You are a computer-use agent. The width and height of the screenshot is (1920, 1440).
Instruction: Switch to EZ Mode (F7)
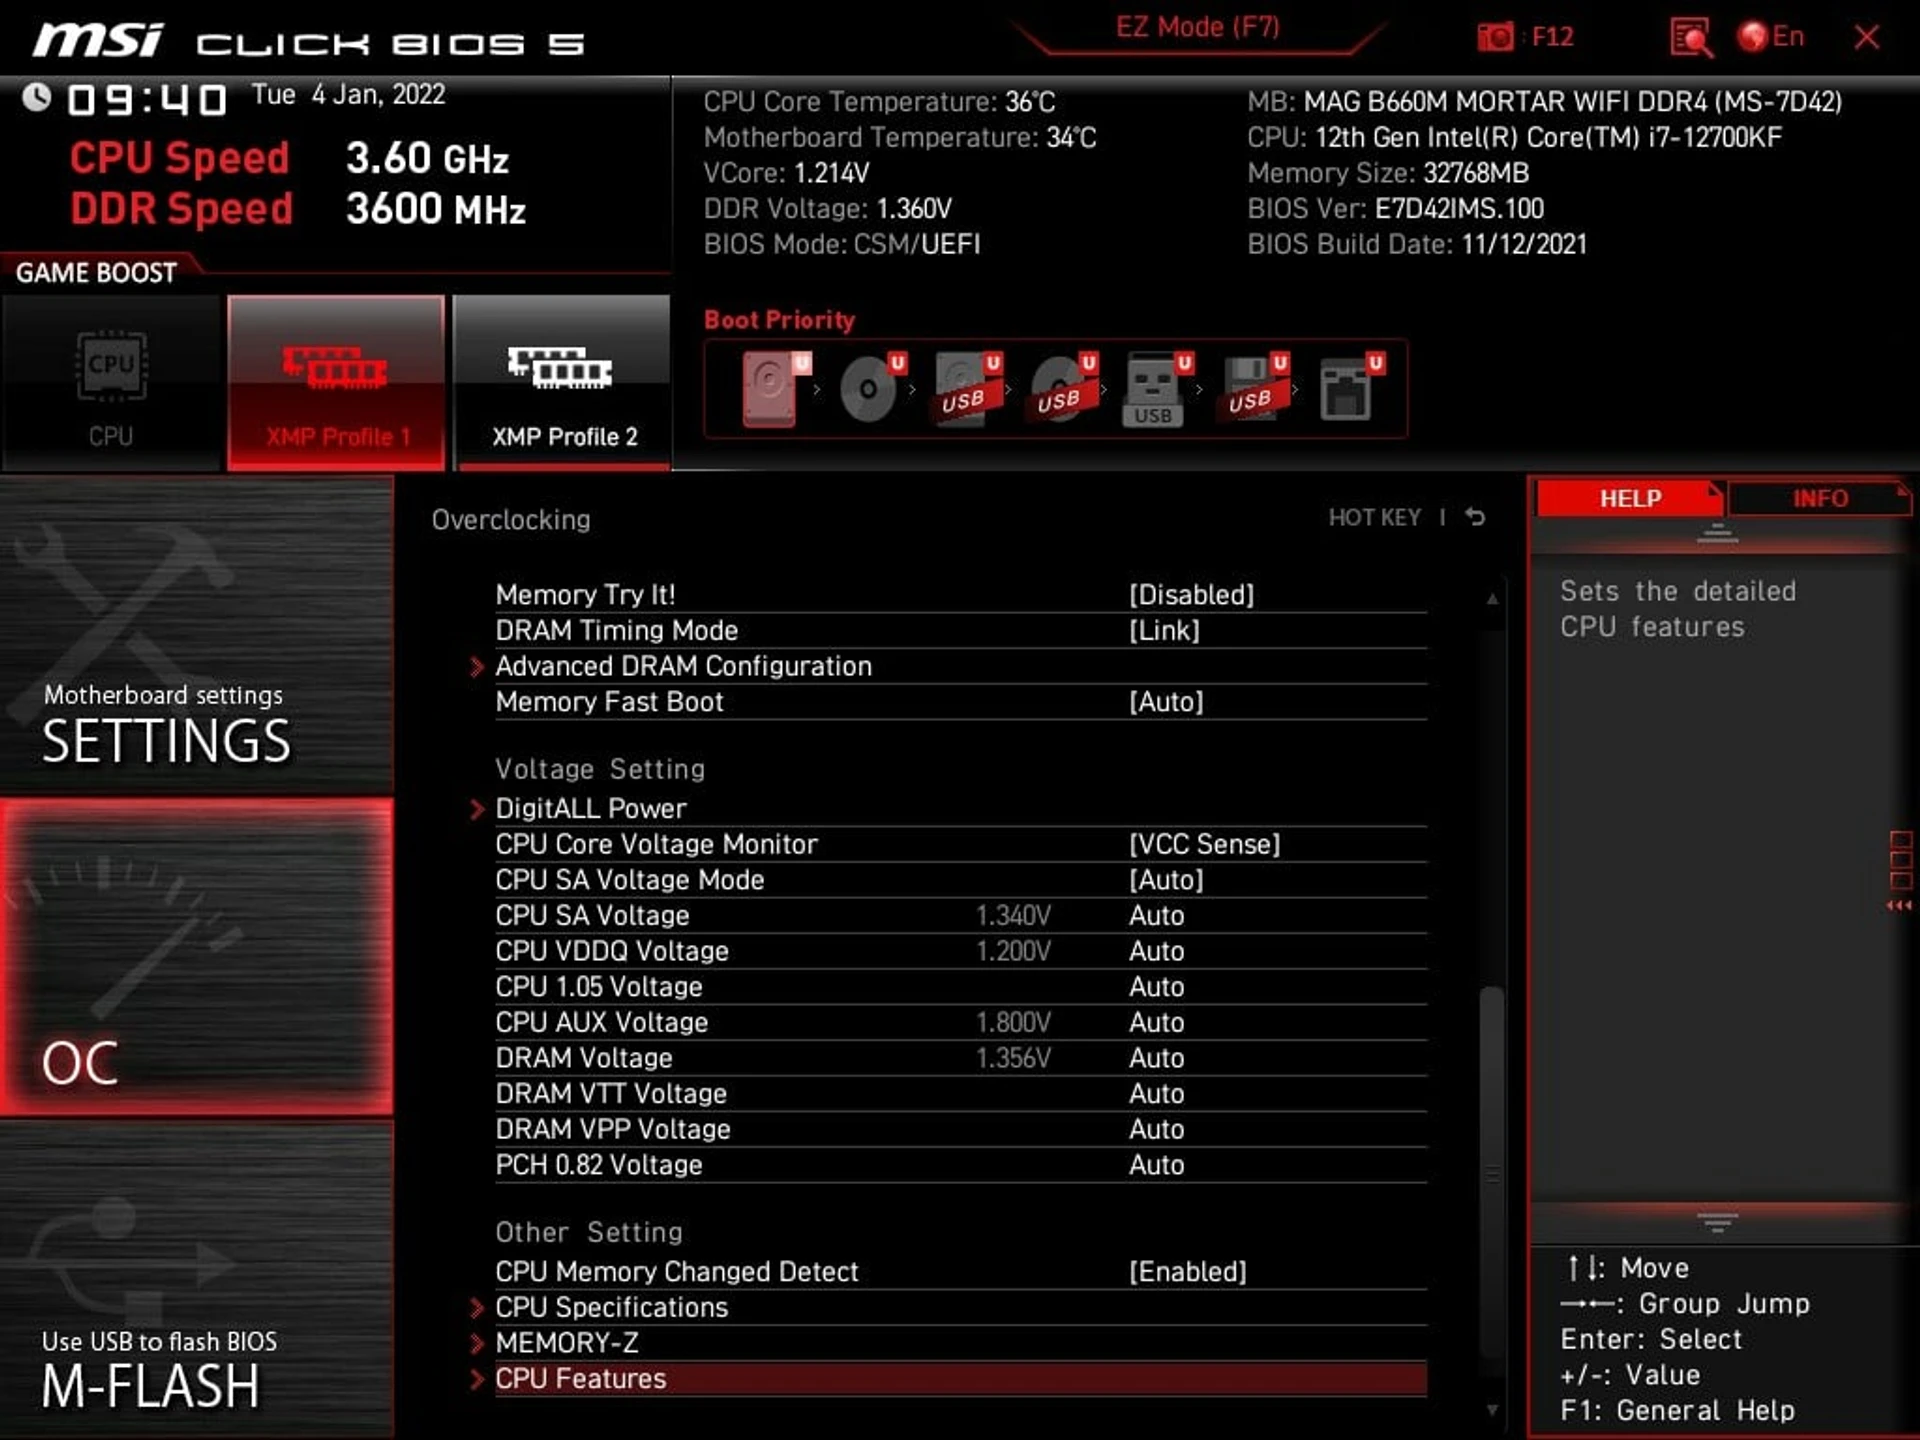tap(1198, 27)
